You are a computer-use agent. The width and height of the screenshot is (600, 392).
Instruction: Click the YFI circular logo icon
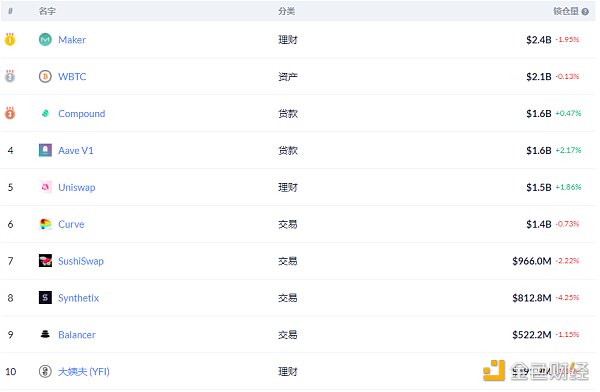(45, 371)
